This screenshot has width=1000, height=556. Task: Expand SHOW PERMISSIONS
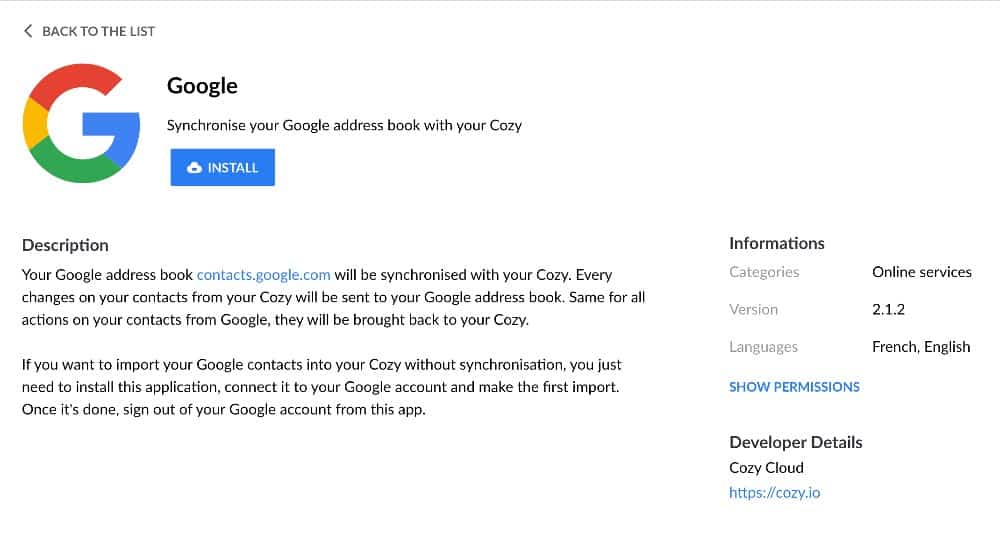794,387
